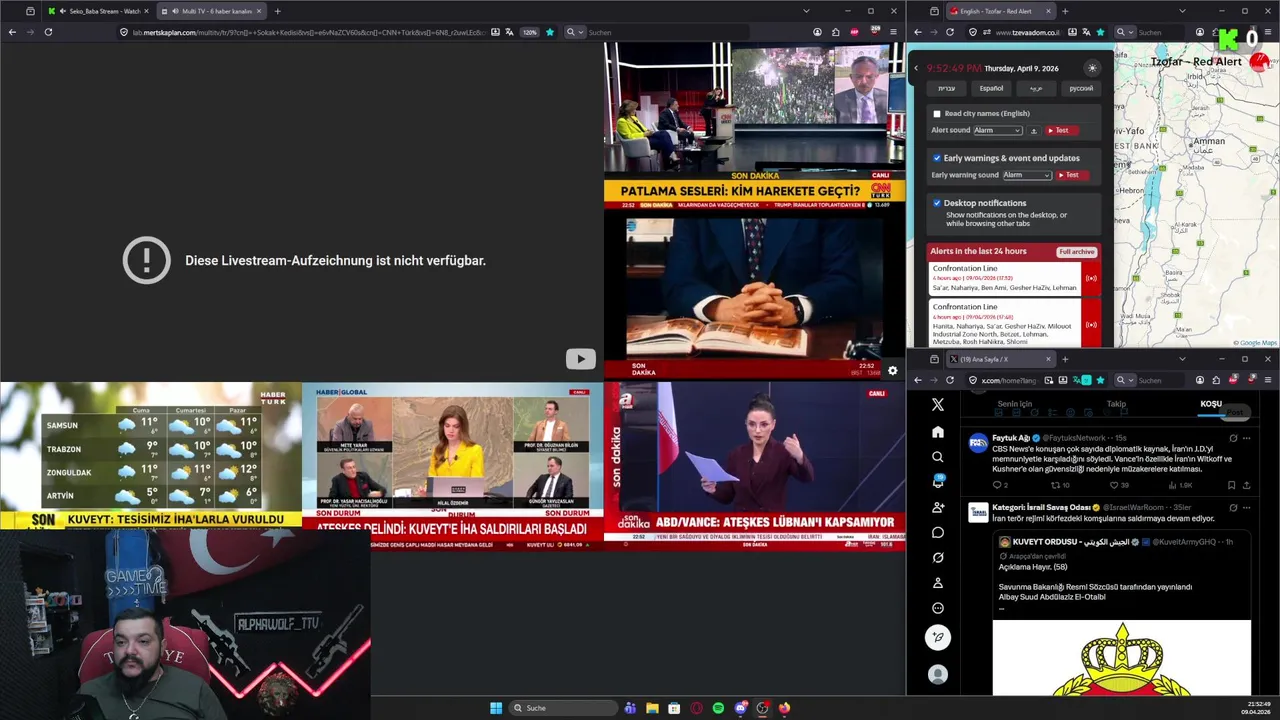
Task: Switch Tzofar language to עברית
Action: (946, 88)
